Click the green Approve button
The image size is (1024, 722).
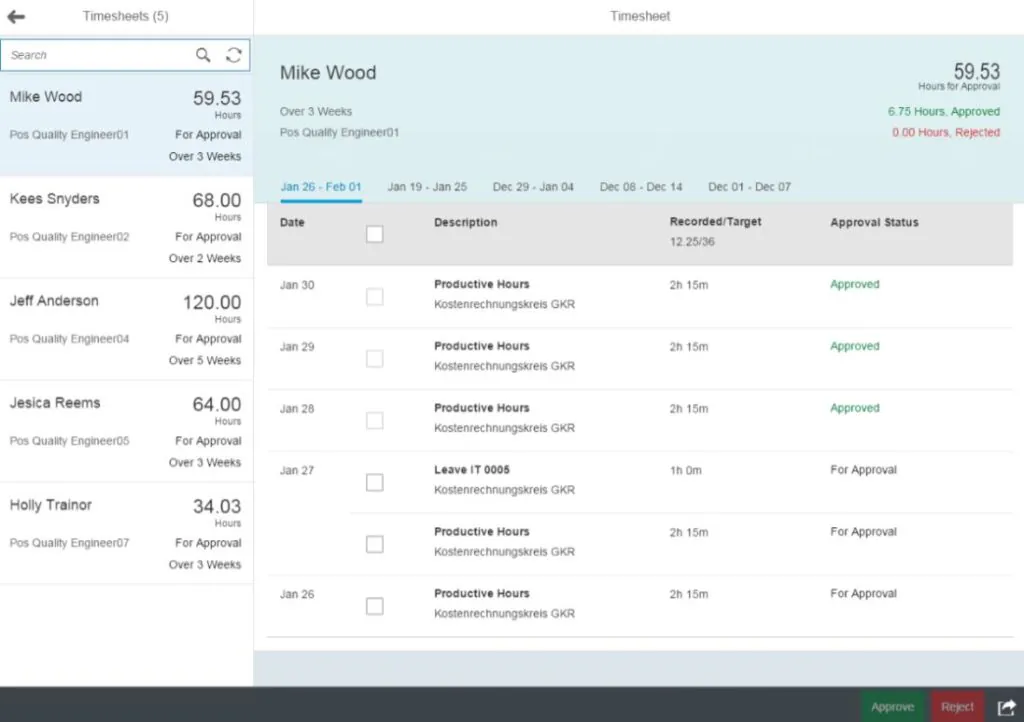click(x=892, y=707)
